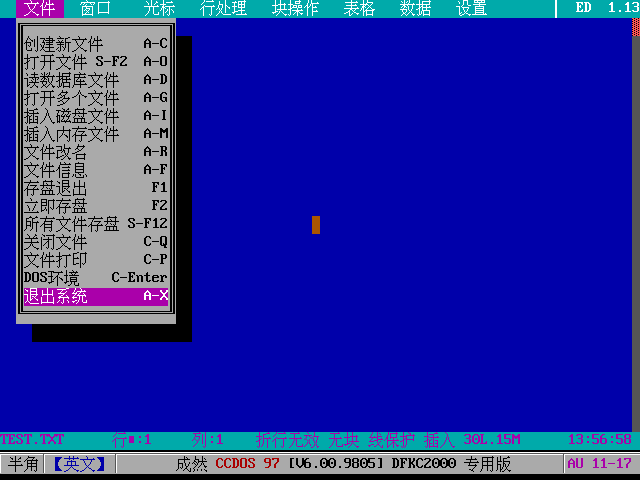Choose highlighted 退出系统 menu entry
This screenshot has width=640, height=480.
pyautogui.click(x=96, y=296)
